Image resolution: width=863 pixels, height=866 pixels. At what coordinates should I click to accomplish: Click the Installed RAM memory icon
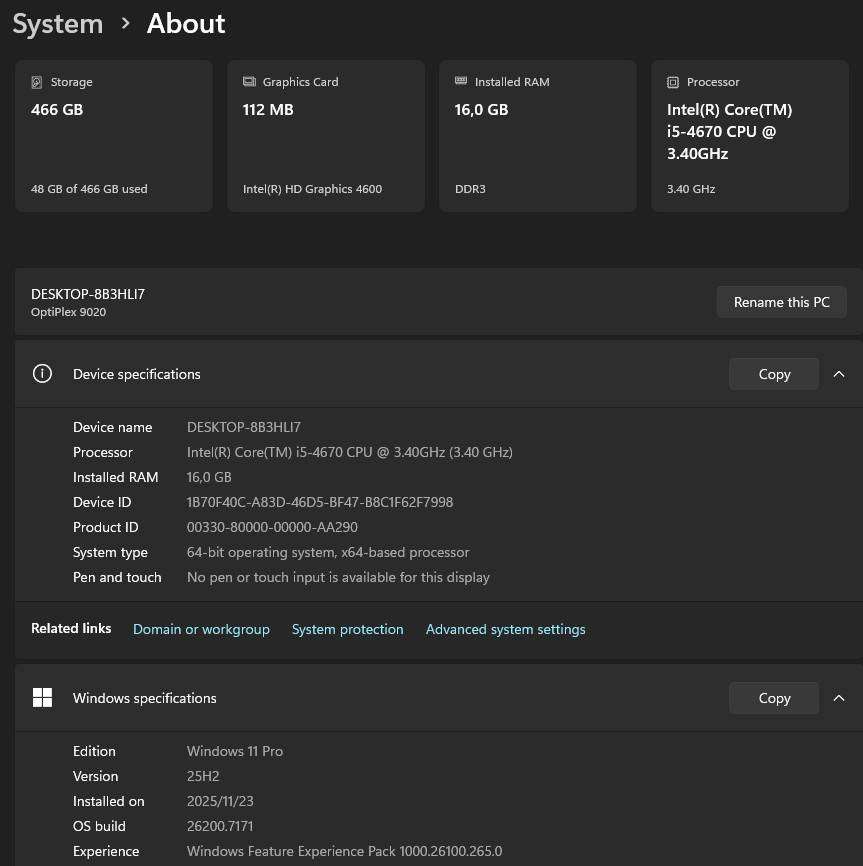[x=461, y=81]
